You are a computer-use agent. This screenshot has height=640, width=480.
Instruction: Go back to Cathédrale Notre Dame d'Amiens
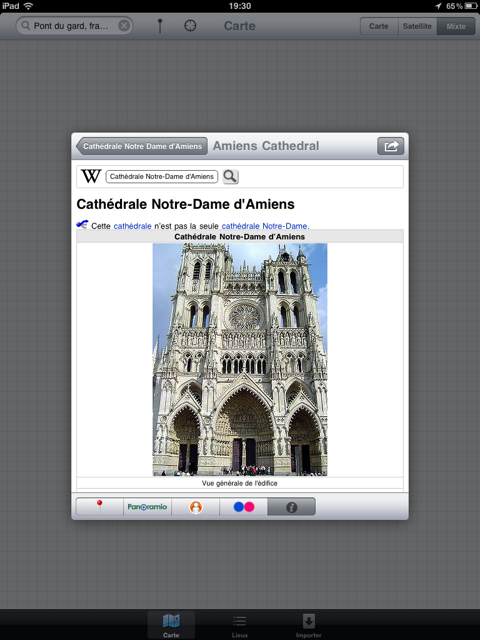pos(142,146)
